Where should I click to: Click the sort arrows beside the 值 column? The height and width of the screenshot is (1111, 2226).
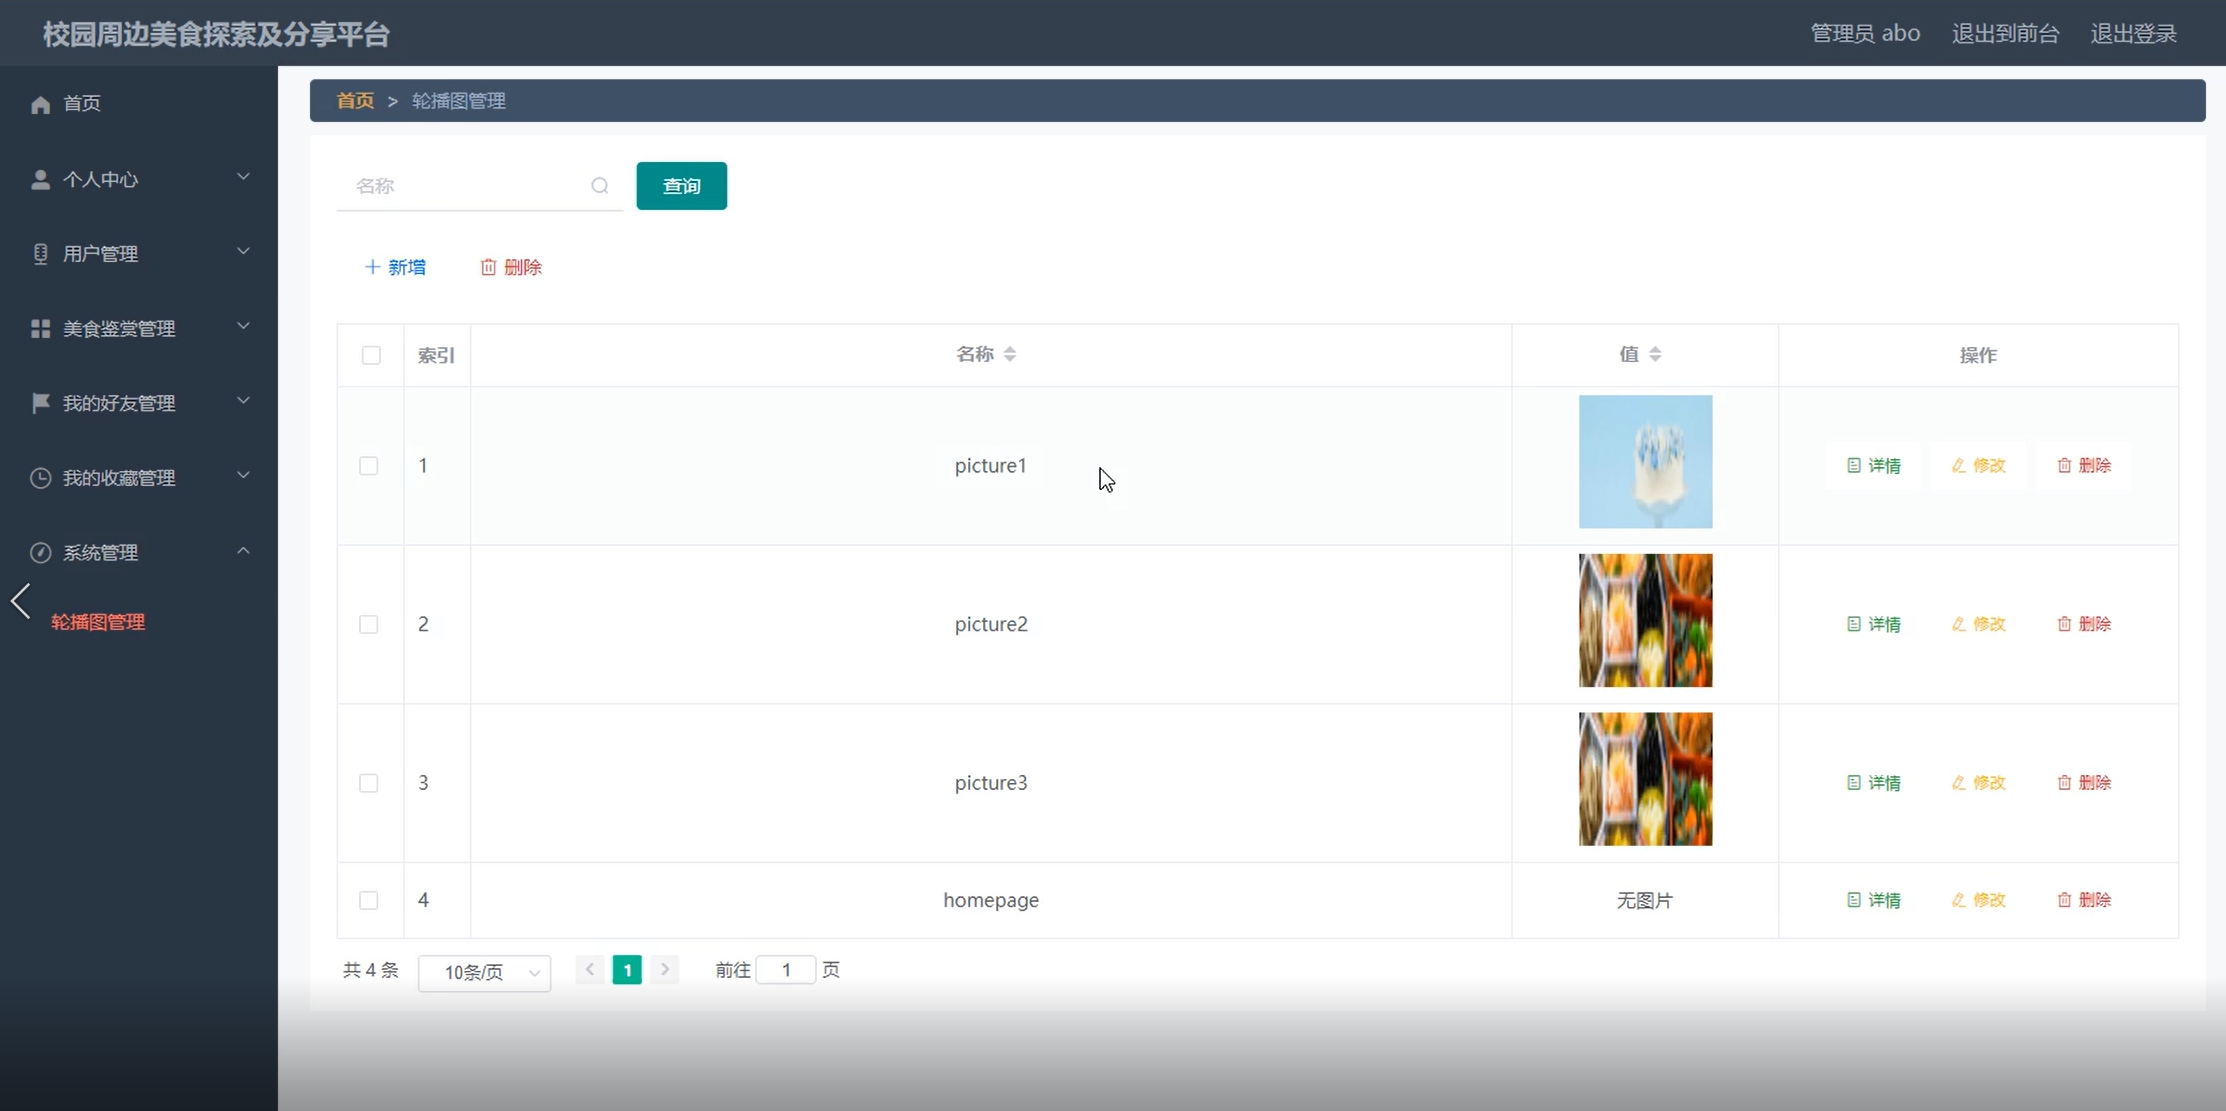(1655, 354)
